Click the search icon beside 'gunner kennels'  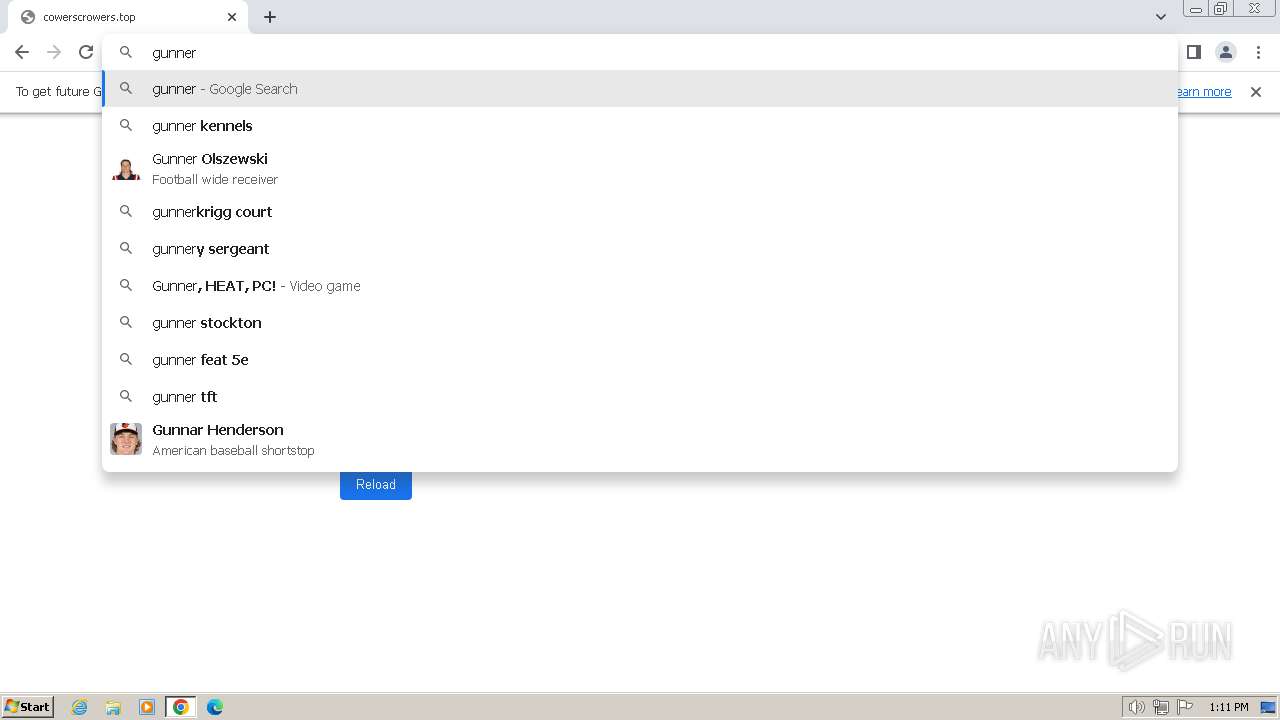(x=126, y=125)
